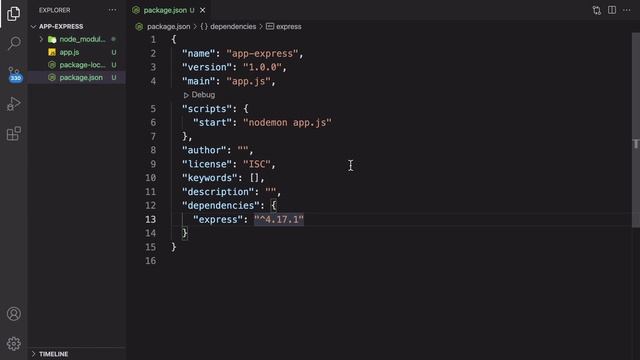This screenshot has width=640, height=360.
Task: Split the editor right
Action: [611, 10]
